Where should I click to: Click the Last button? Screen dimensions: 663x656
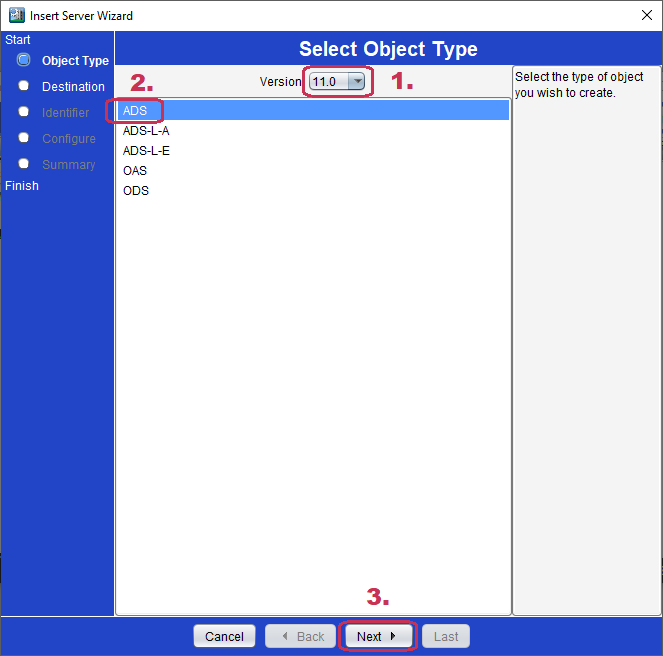(446, 636)
